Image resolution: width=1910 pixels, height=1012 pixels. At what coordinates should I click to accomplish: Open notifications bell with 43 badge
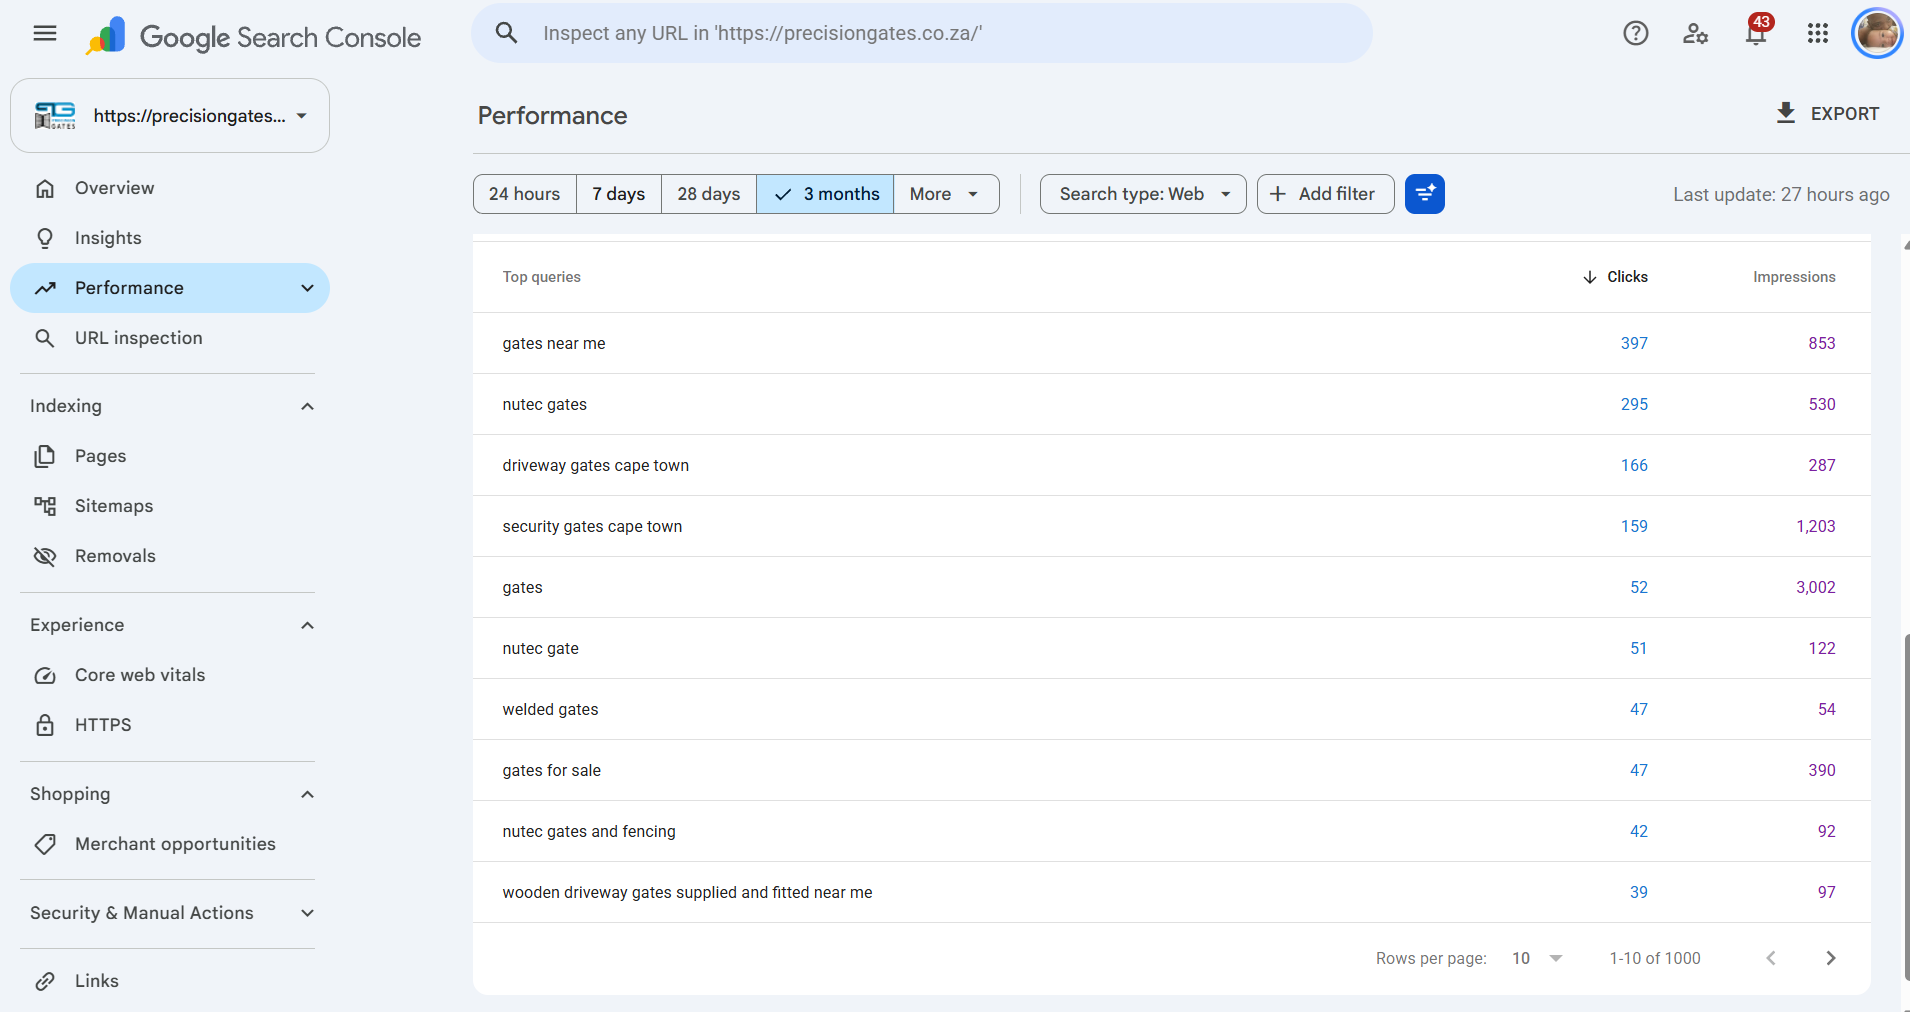(1757, 32)
